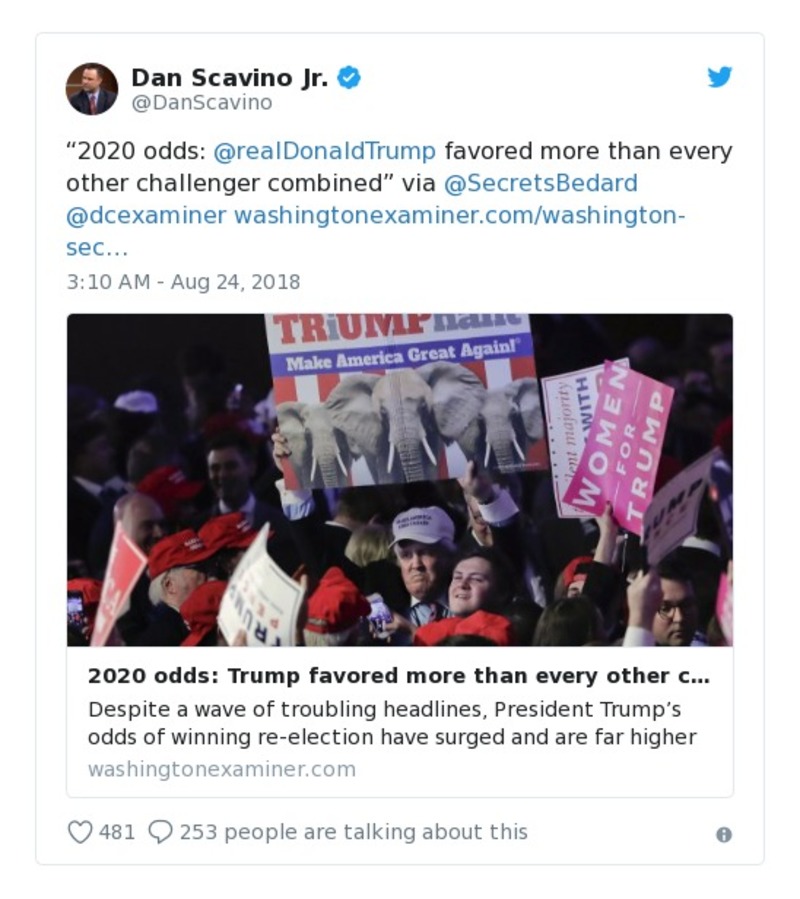The image size is (800, 899).
Task: Click the @DanScavino handle
Action: click(202, 103)
